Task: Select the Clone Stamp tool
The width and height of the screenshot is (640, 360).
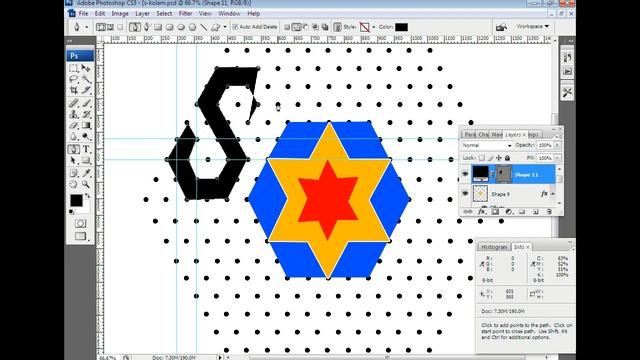Action: [x=74, y=114]
